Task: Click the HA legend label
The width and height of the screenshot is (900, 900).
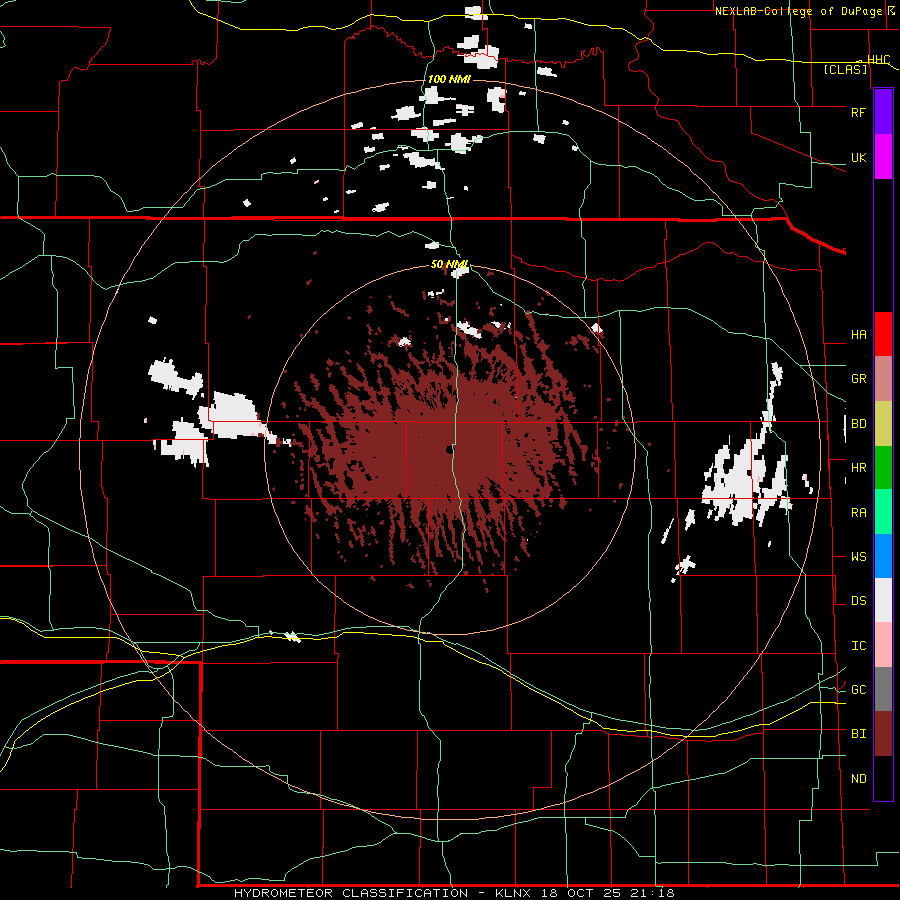Action: [858, 335]
